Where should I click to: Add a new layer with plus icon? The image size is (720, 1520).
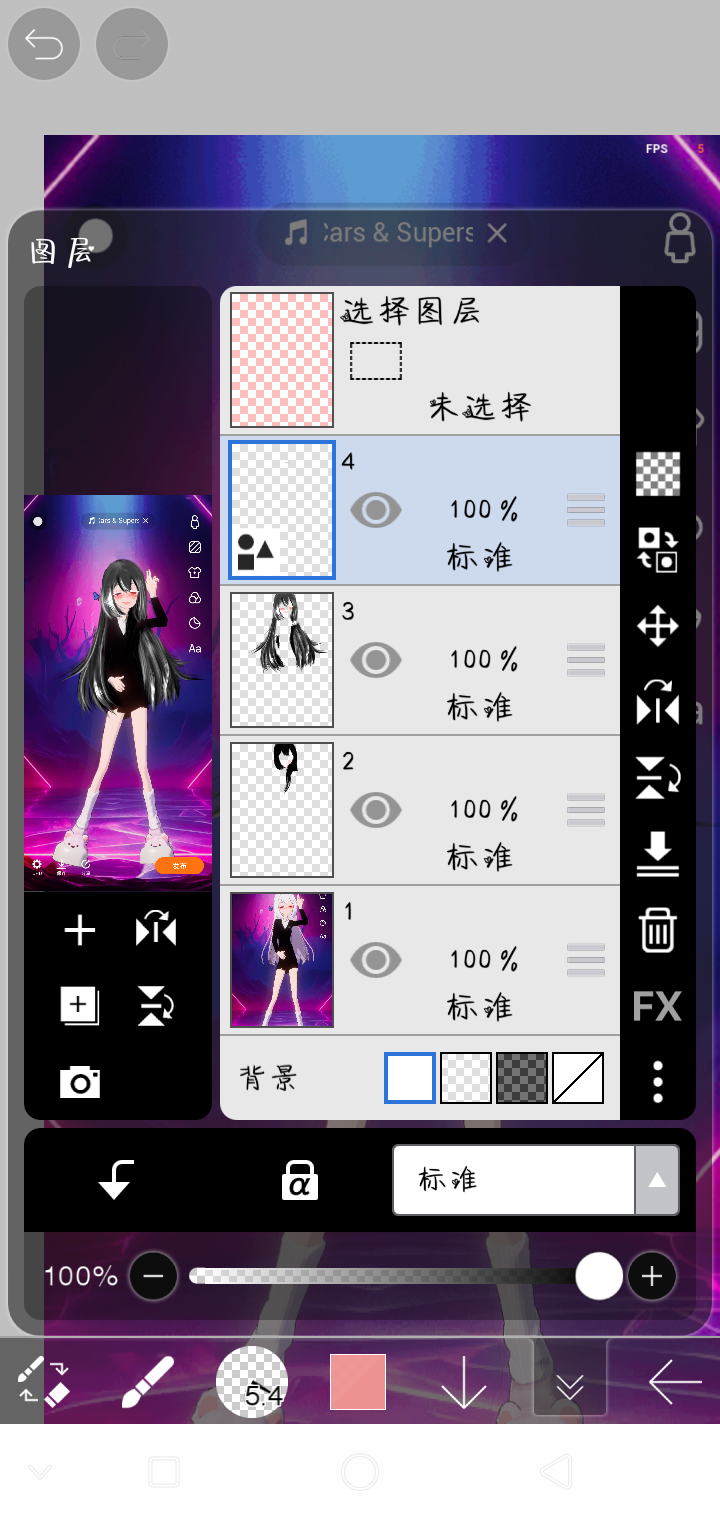point(80,931)
